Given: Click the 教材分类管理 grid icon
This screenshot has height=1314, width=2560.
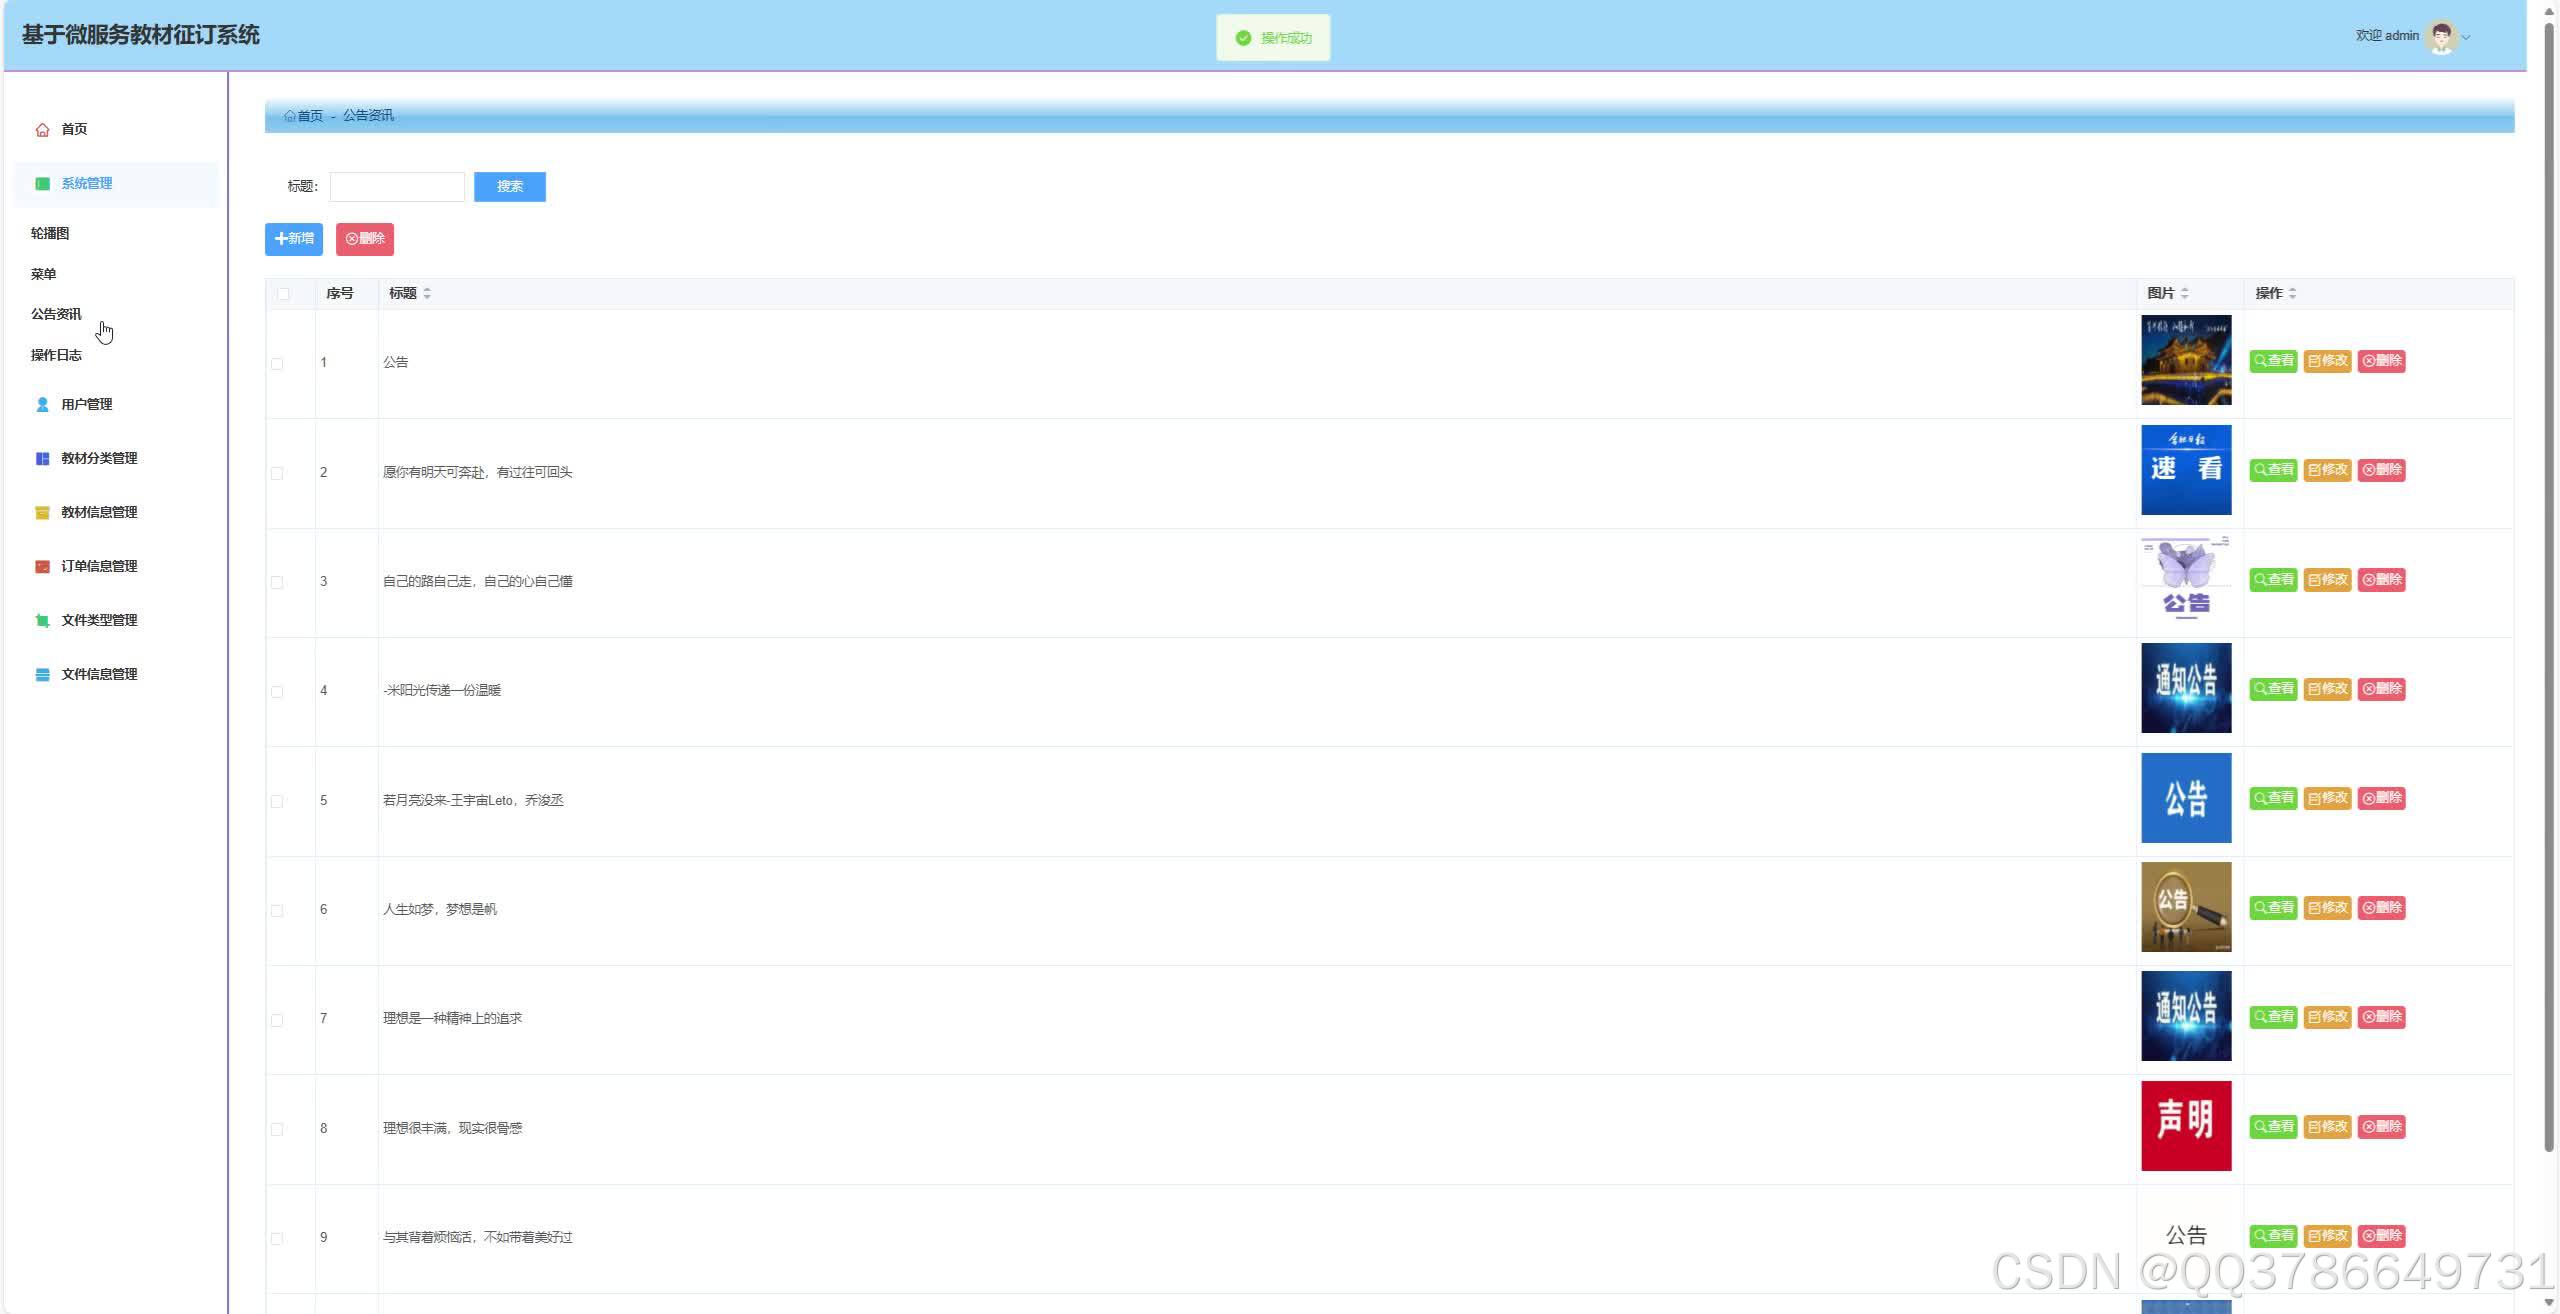Looking at the screenshot, I should coord(42,459).
